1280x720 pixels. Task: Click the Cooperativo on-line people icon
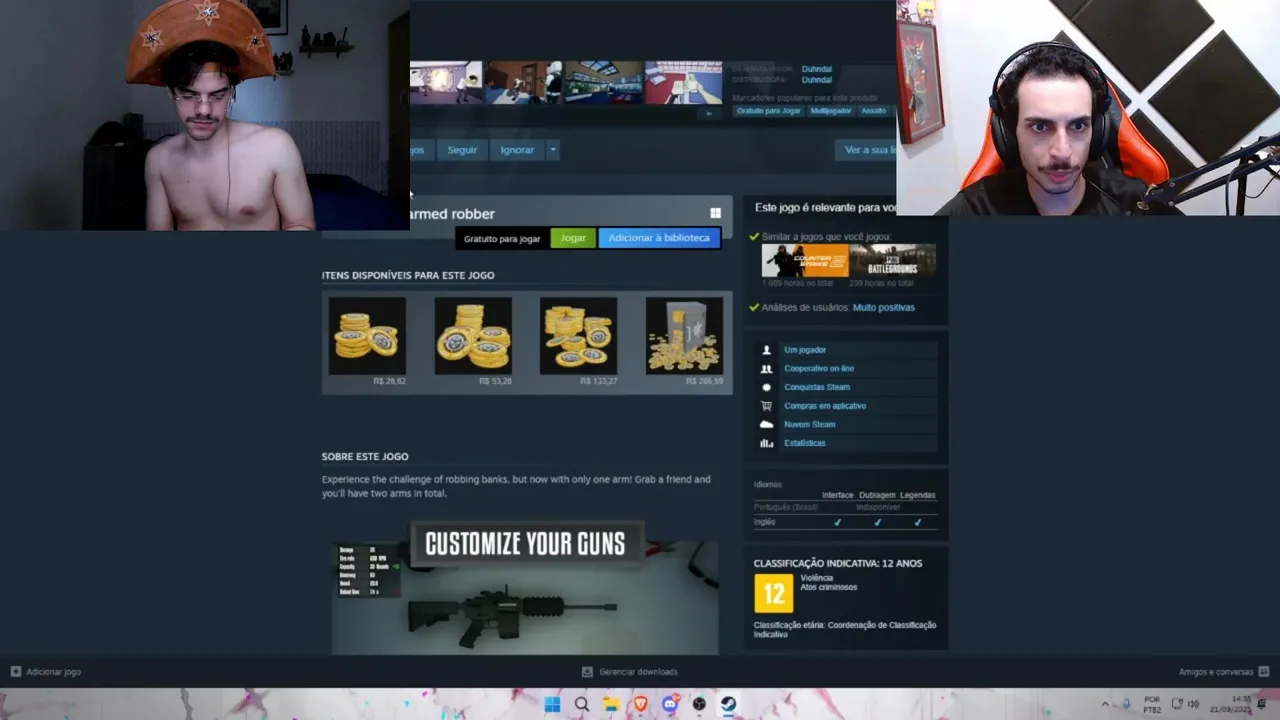point(766,369)
